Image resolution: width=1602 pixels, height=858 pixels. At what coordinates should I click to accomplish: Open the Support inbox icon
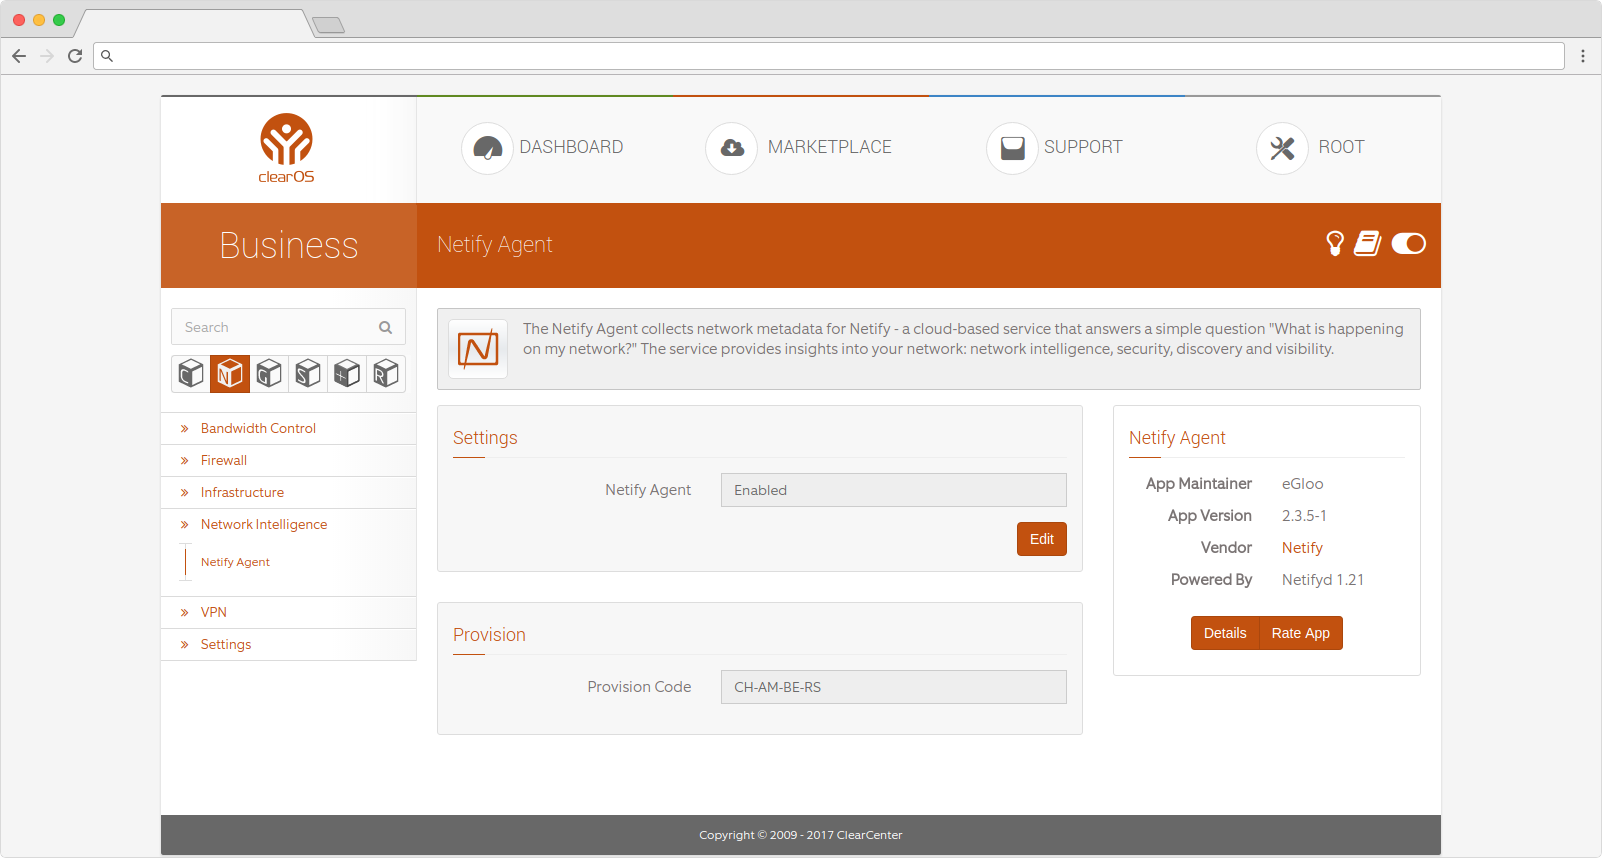click(1012, 148)
